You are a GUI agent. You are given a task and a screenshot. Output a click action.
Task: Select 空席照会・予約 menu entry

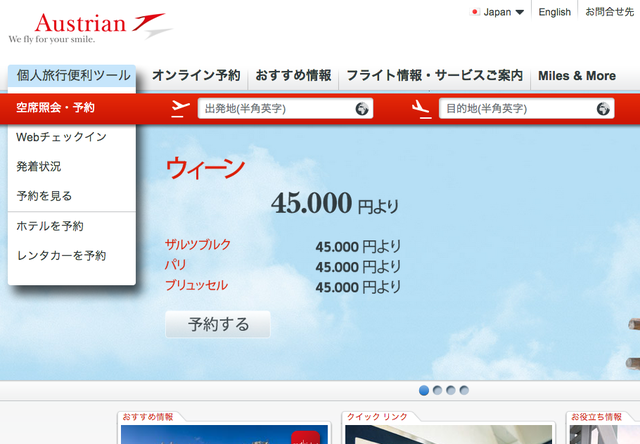(x=55, y=108)
